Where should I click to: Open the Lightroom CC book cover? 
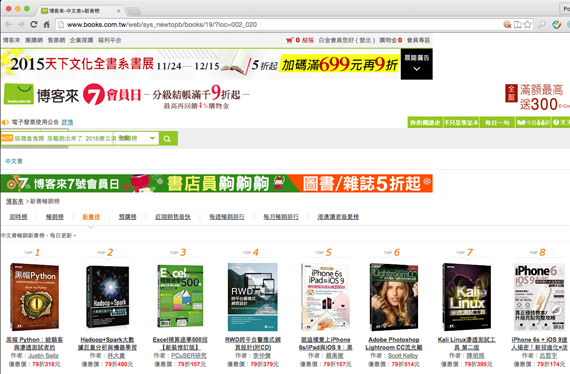point(394,297)
